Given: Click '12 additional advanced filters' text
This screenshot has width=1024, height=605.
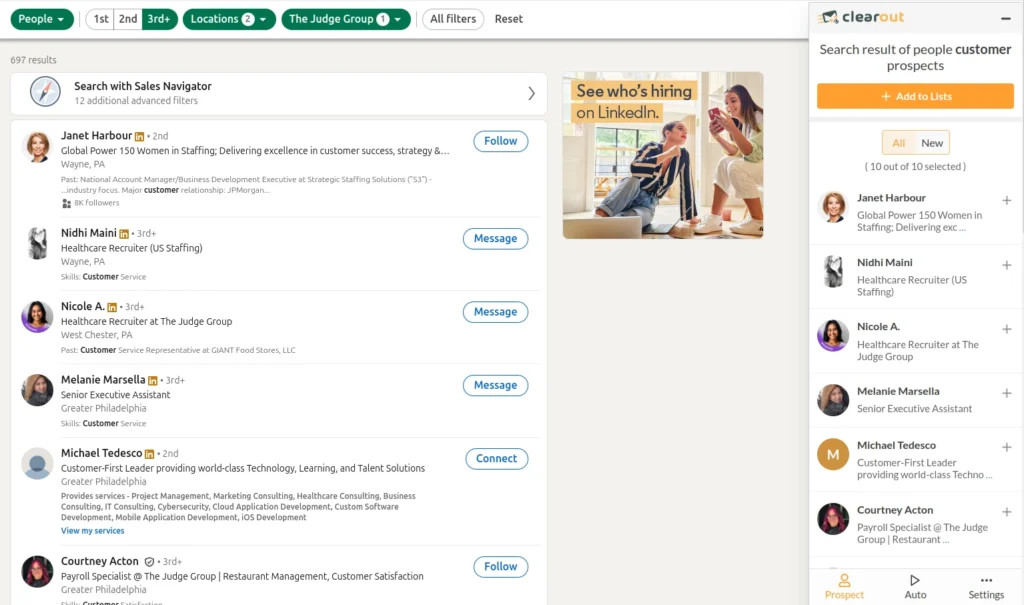Looking at the screenshot, I should pos(136,101).
